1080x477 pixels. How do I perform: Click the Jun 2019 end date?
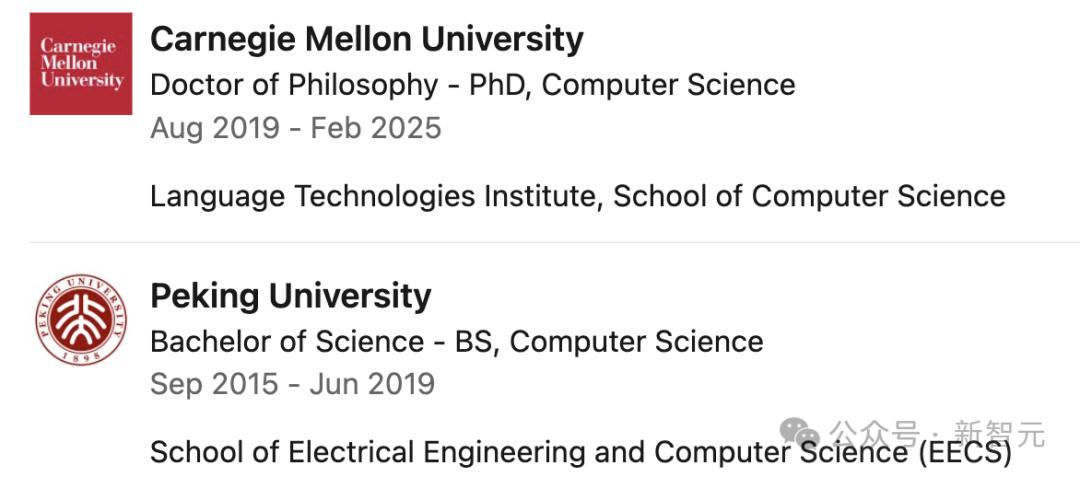[x=373, y=384]
